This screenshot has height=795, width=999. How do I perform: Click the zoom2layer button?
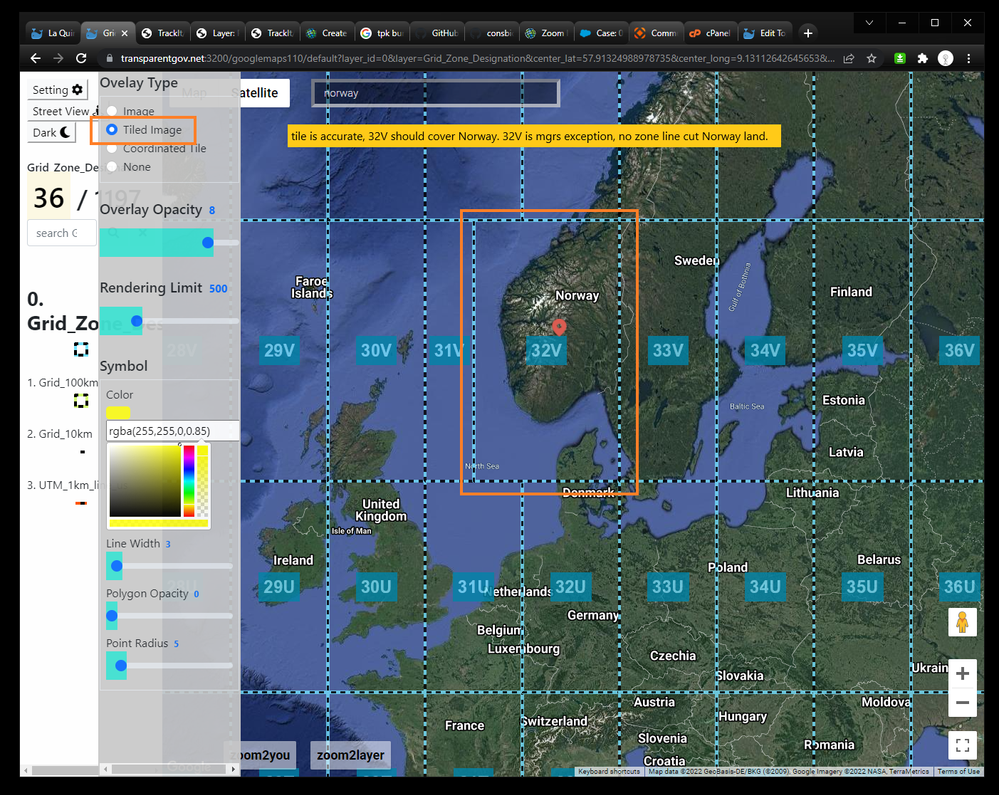click(x=350, y=755)
